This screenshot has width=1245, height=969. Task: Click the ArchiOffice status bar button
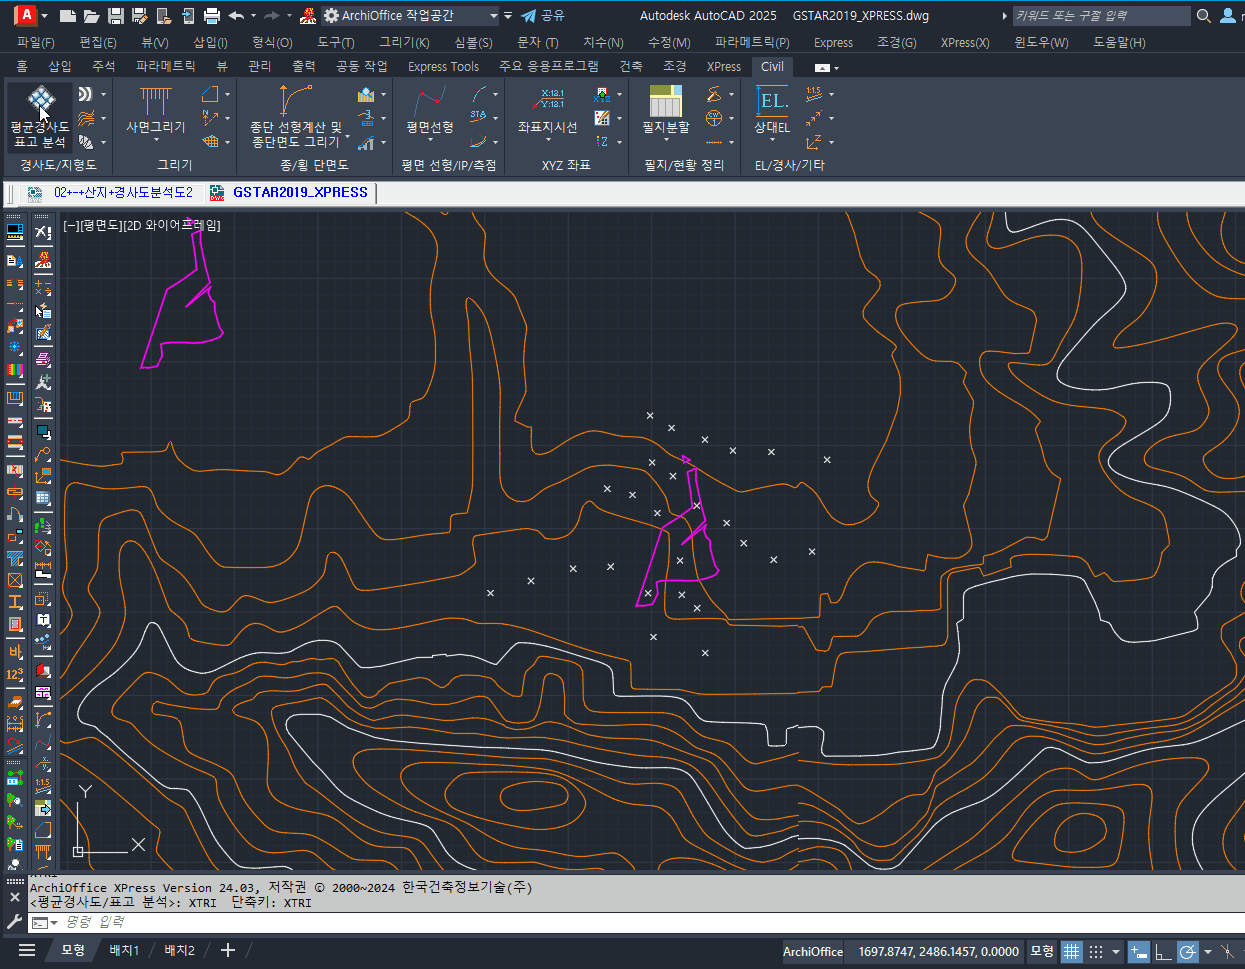click(x=813, y=951)
